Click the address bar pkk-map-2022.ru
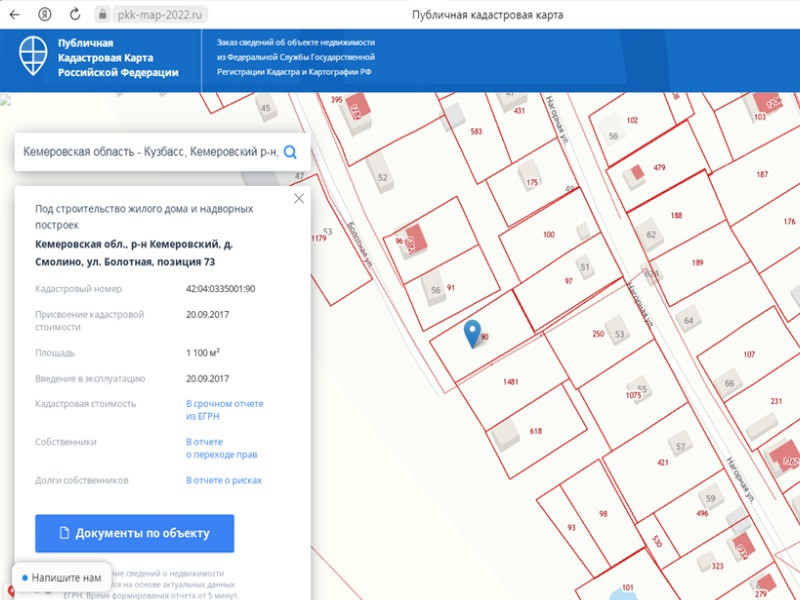 158,15
